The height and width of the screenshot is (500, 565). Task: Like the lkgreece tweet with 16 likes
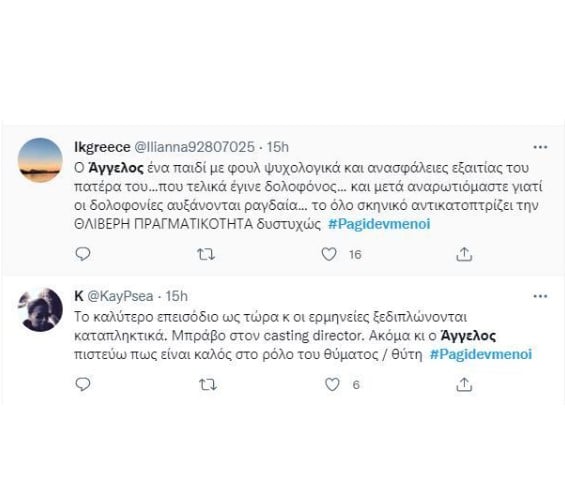click(329, 254)
